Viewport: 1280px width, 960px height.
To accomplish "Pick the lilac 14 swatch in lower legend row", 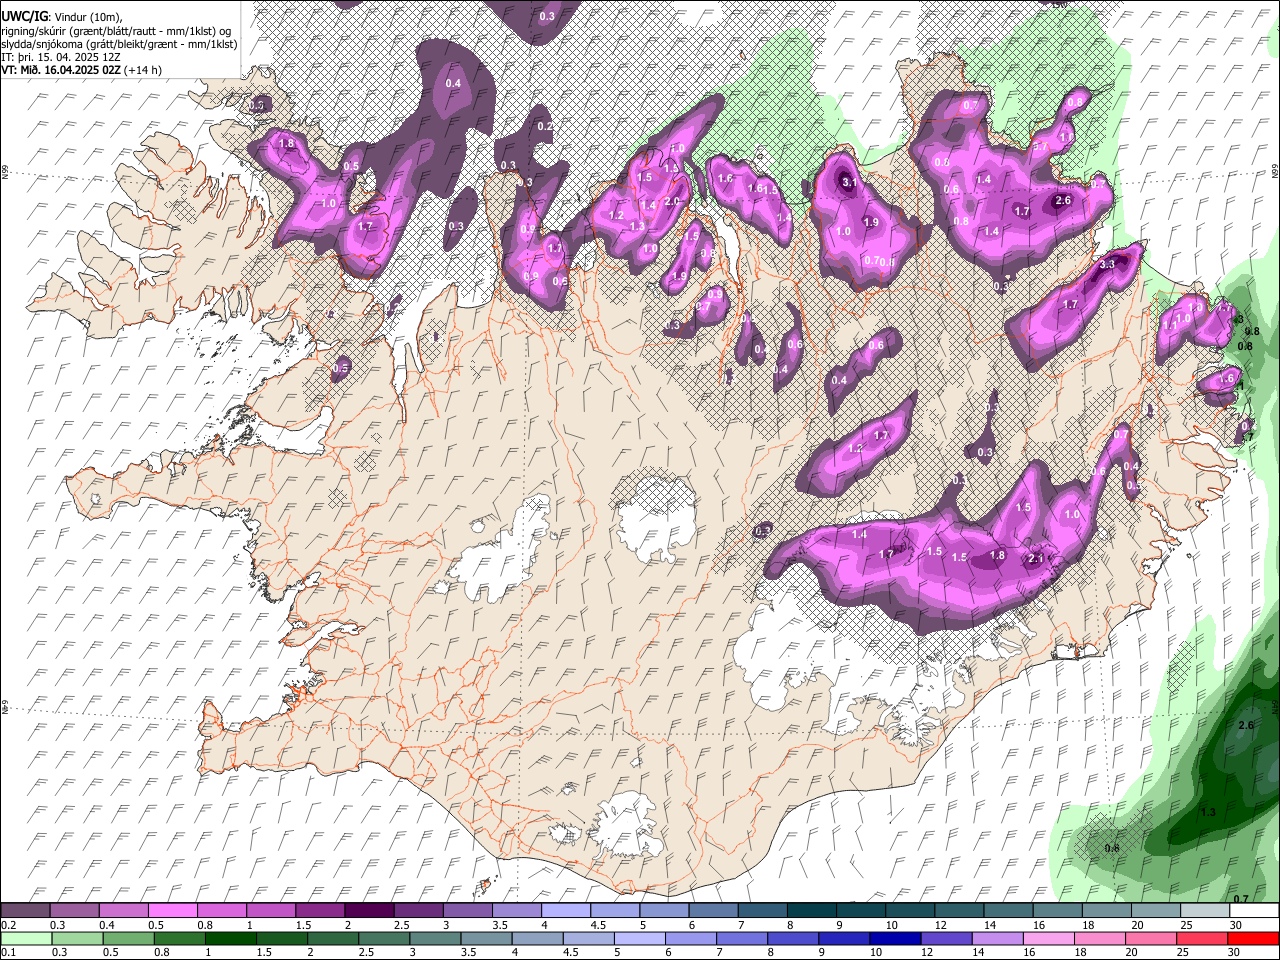I will [997, 939].
